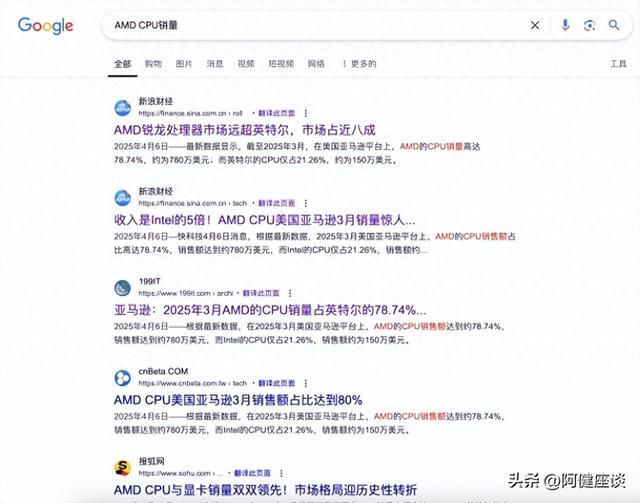Open the 工具 search tools
640x503 pixels.
[618, 64]
